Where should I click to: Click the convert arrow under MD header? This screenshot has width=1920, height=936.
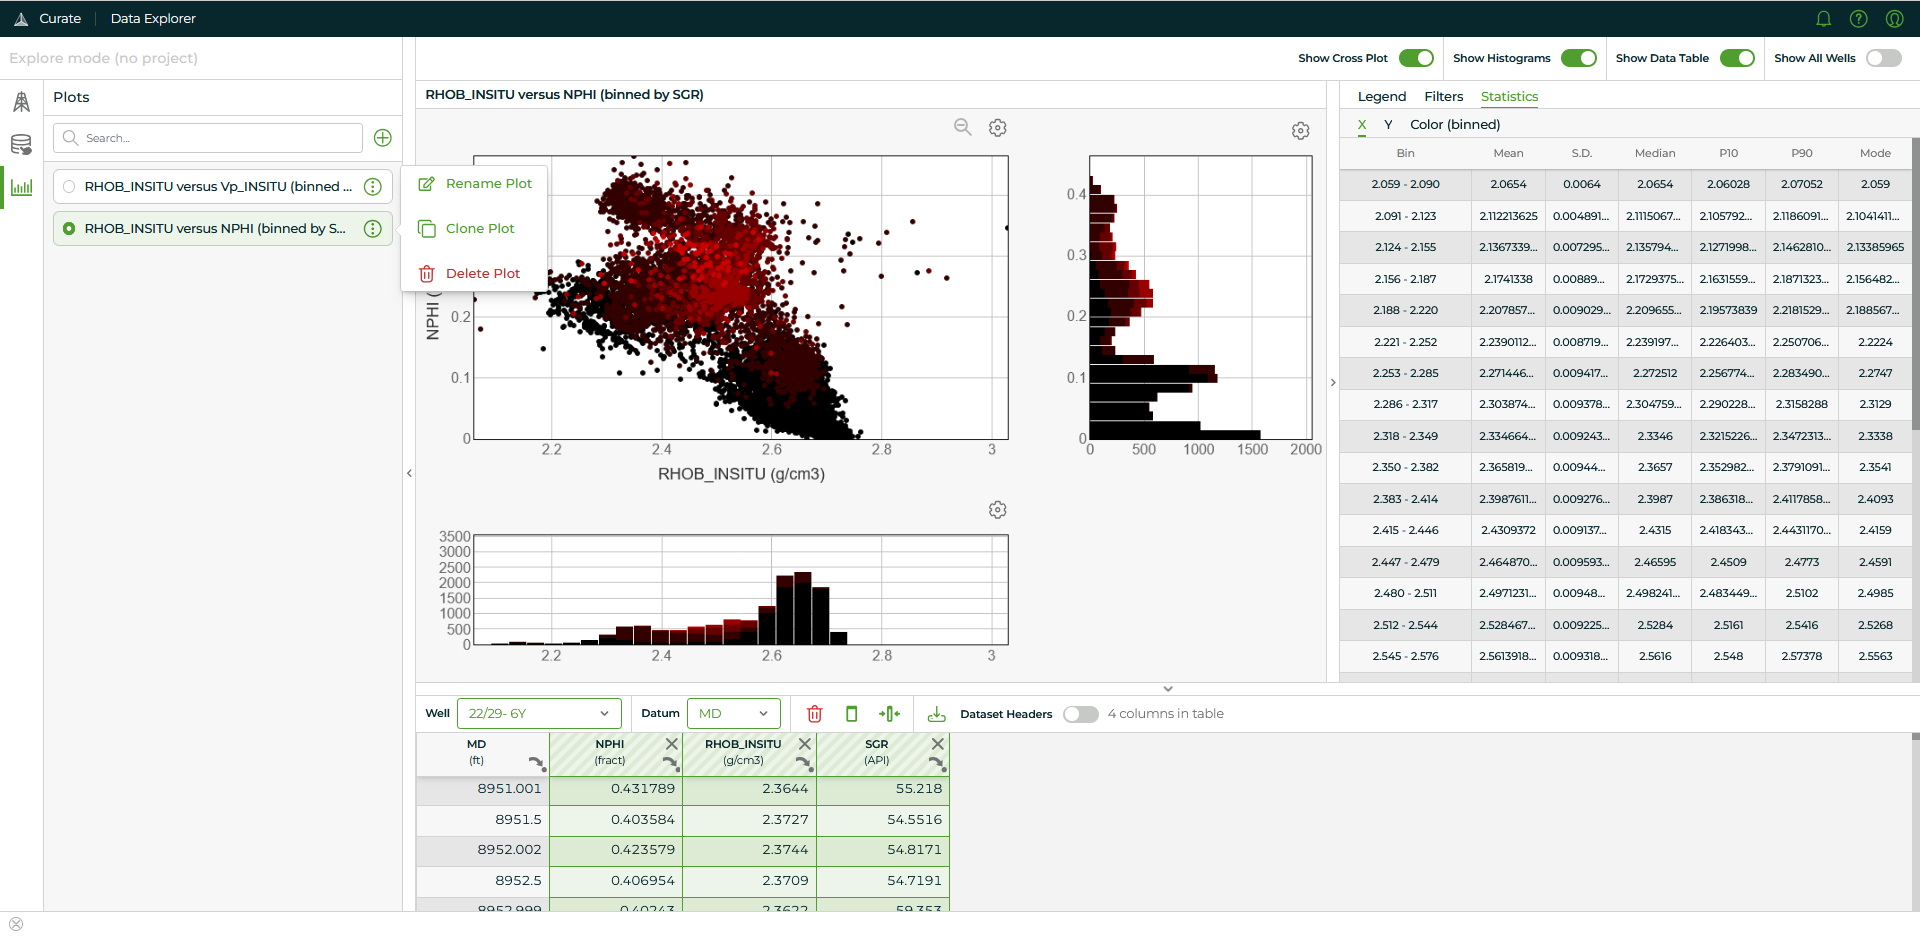[x=537, y=764]
